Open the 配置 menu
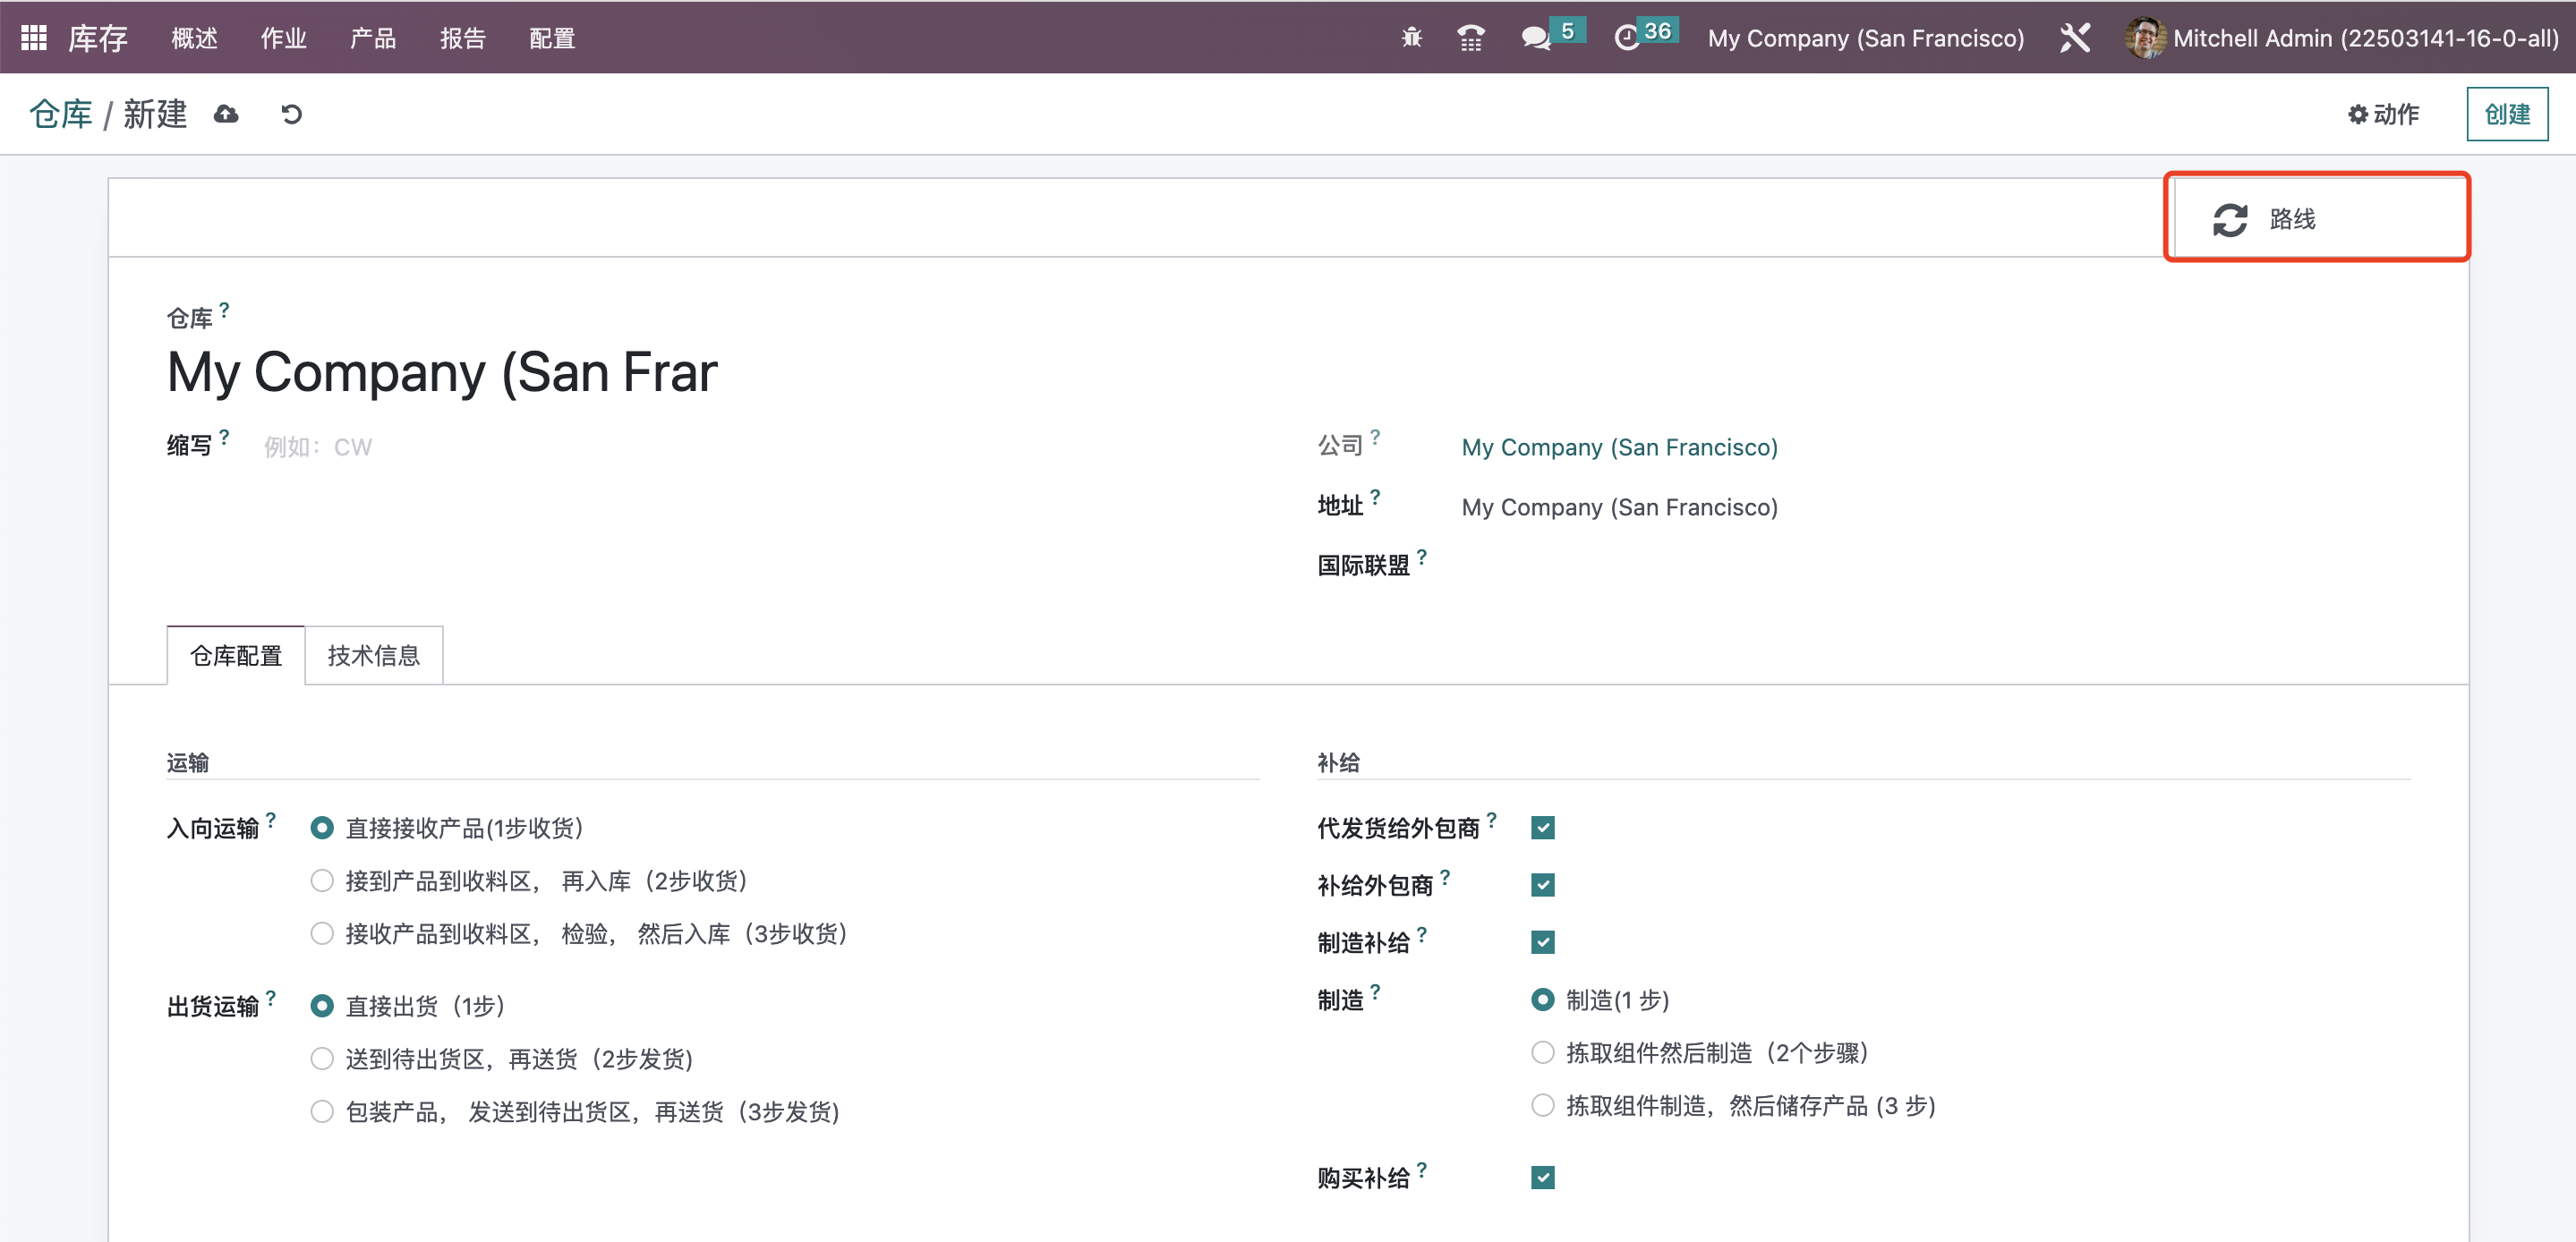 pos(552,38)
